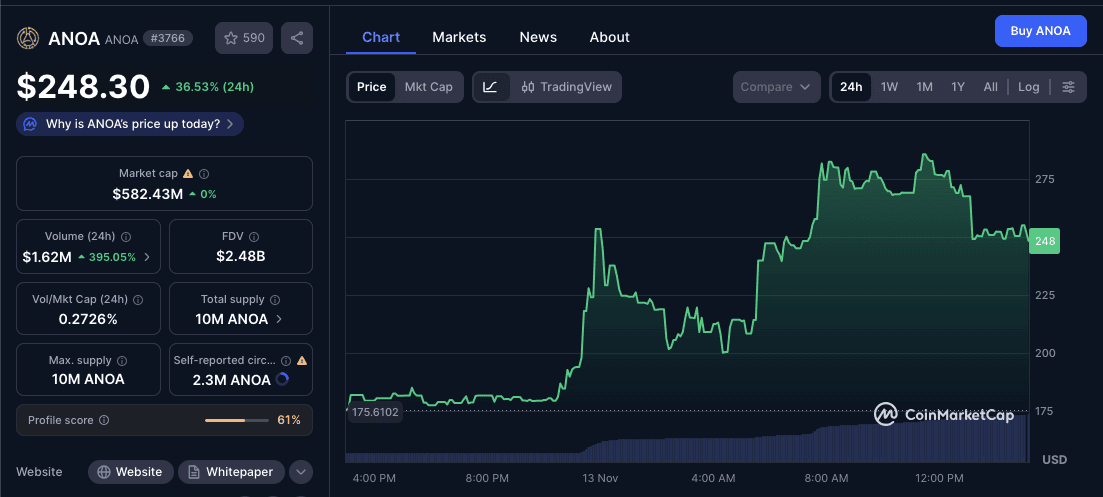Select the 1W time range
The image size is (1103, 497).
pyautogui.click(x=889, y=87)
